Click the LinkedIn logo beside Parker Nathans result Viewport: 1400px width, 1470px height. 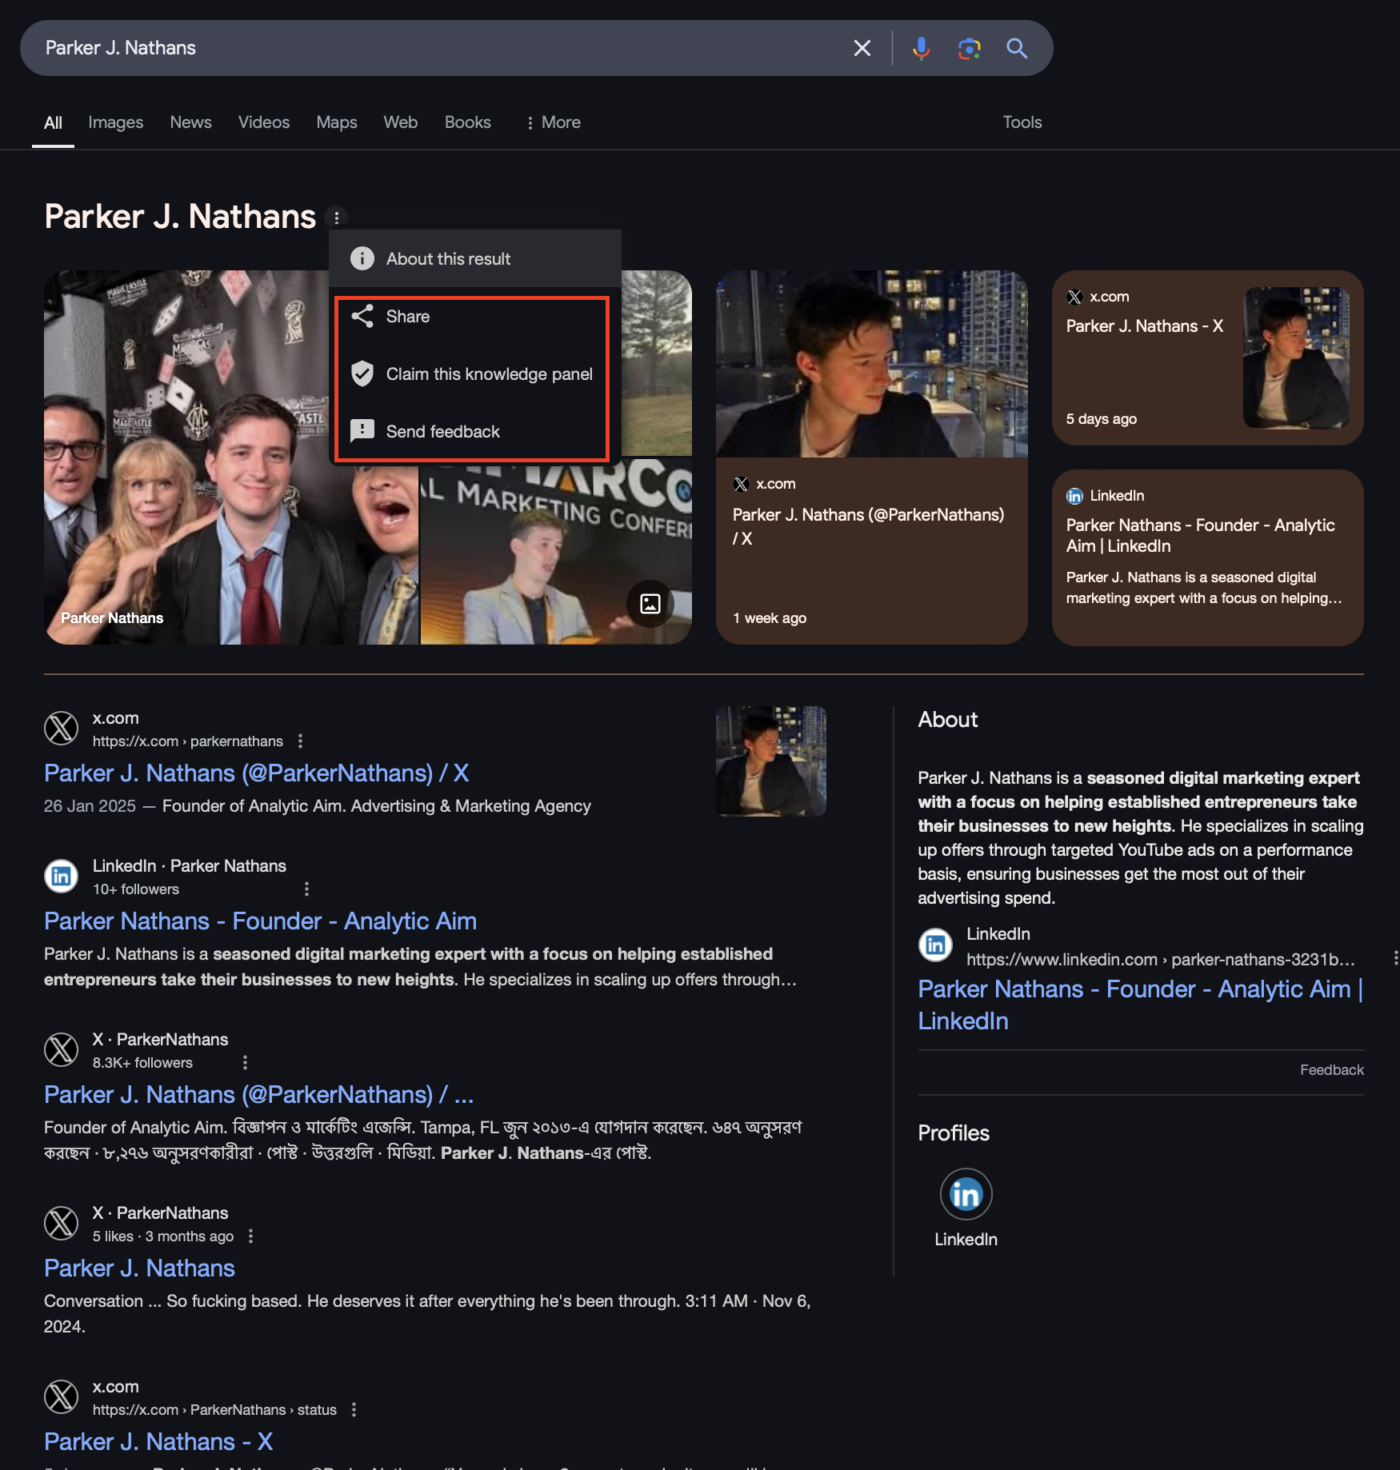coord(61,876)
